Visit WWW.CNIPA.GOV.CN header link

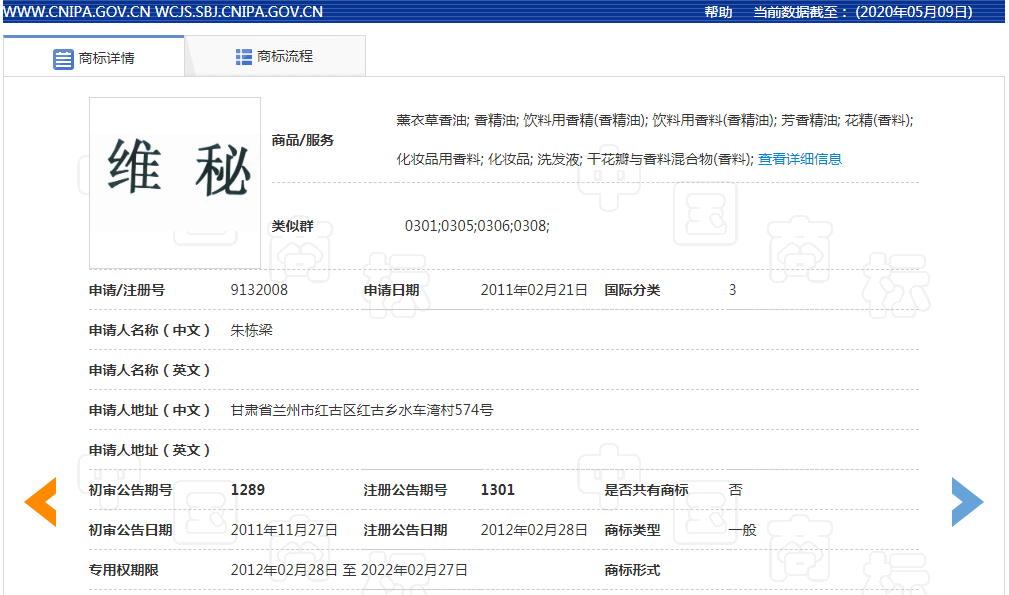click(x=76, y=12)
